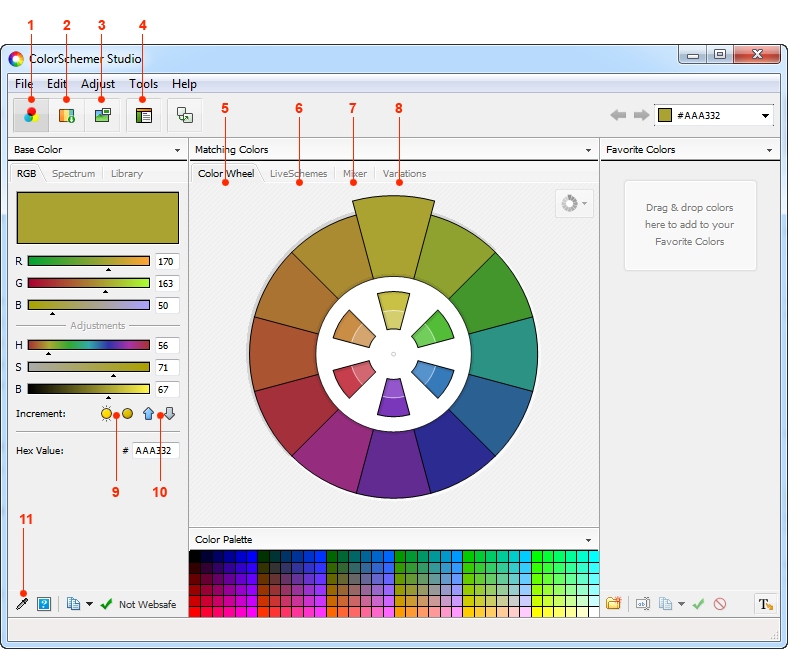Toggle the Not Websafe green checkmark
The height and width of the screenshot is (649, 788).
[x=106, y=604]
